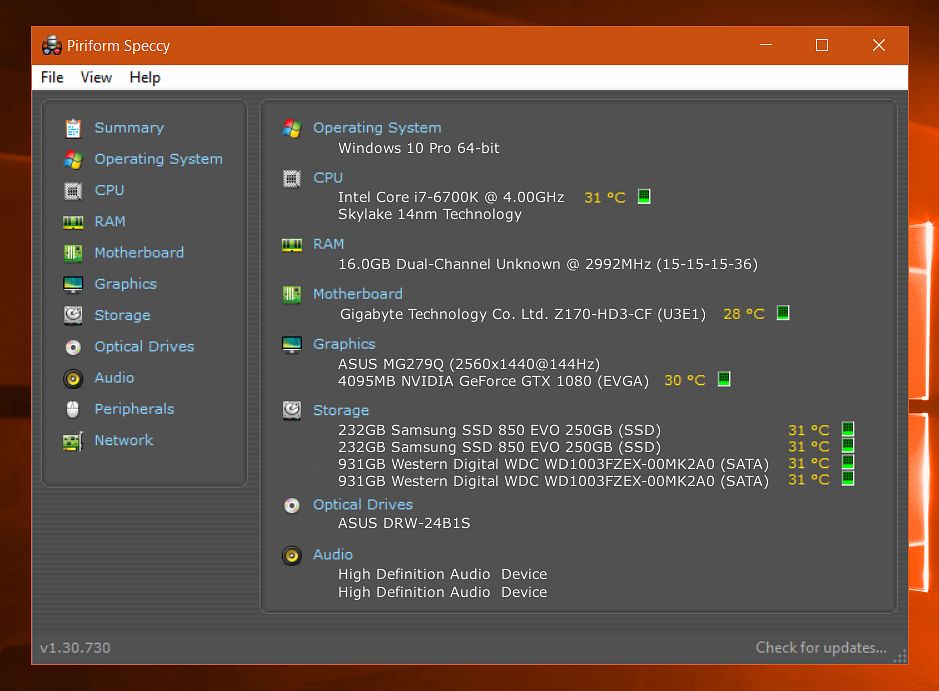Maximize the Speccy window
Screen dimensions: 939x691
click(x=822, y=46)
